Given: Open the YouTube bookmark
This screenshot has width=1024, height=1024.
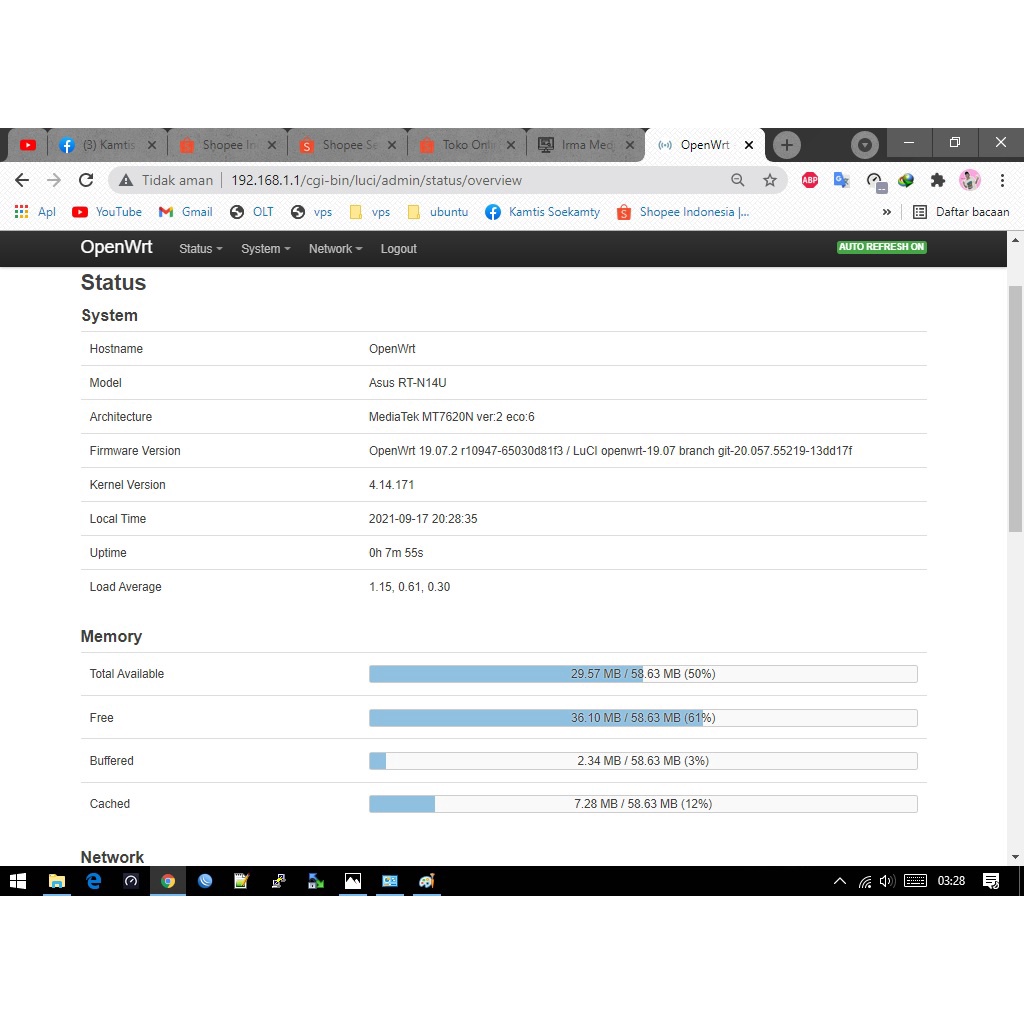Looking at the screenshot, I should coord(107,212).
